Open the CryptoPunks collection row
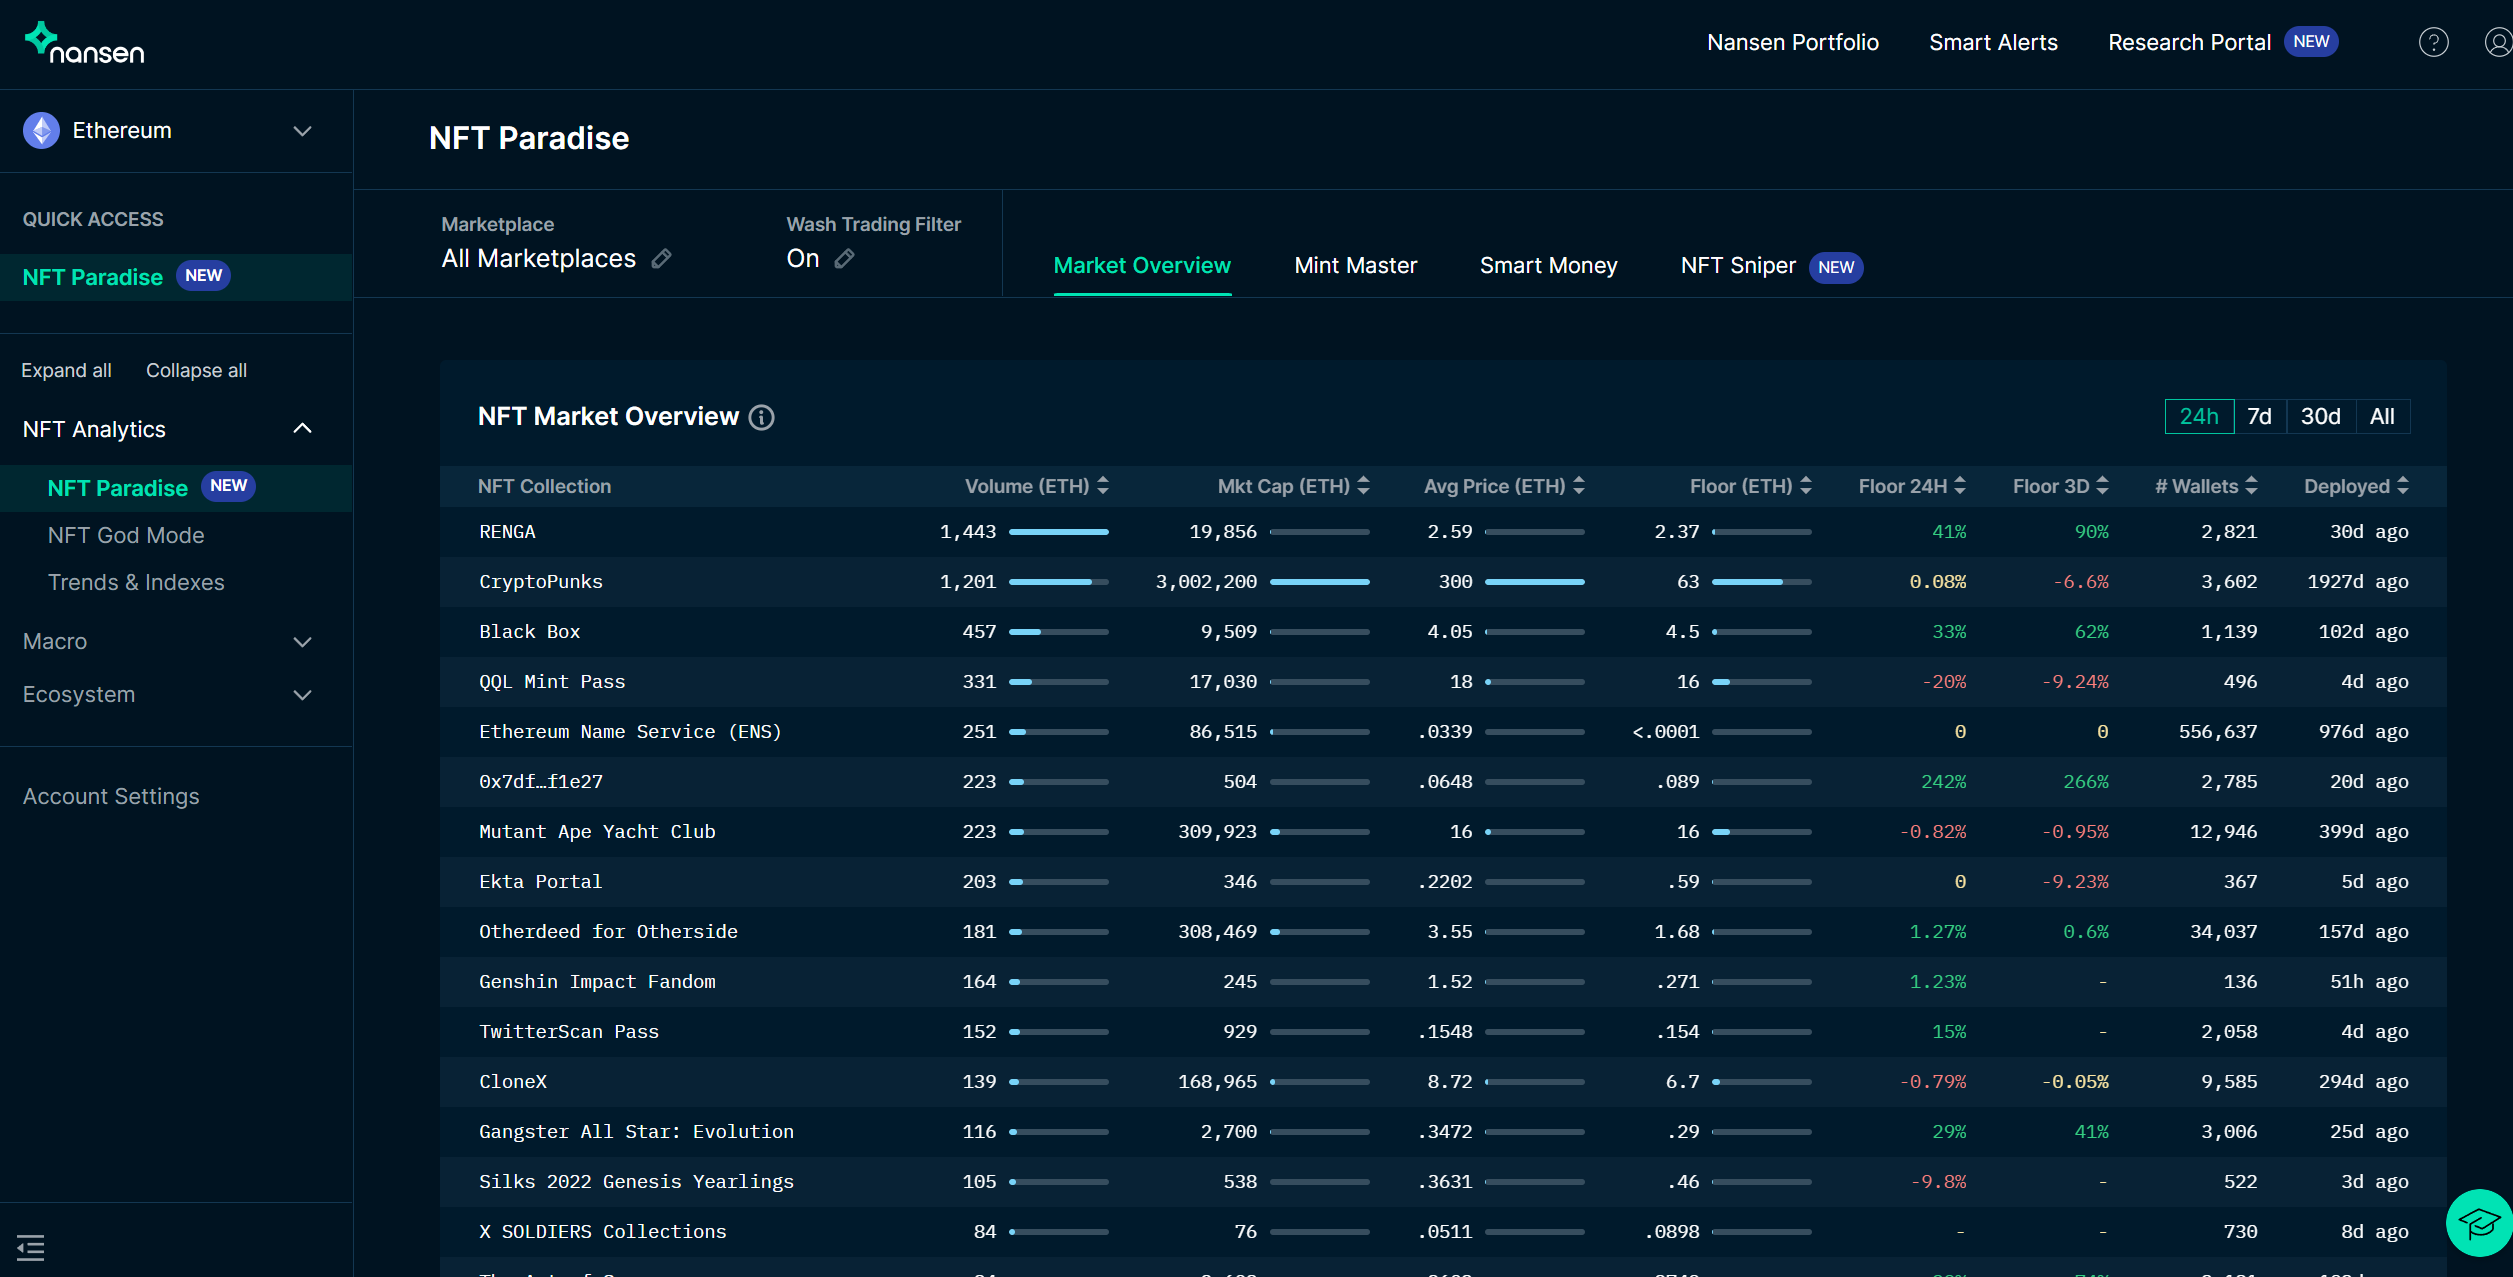This screenshot has width=2513, height=1277. coord(1443,582)
